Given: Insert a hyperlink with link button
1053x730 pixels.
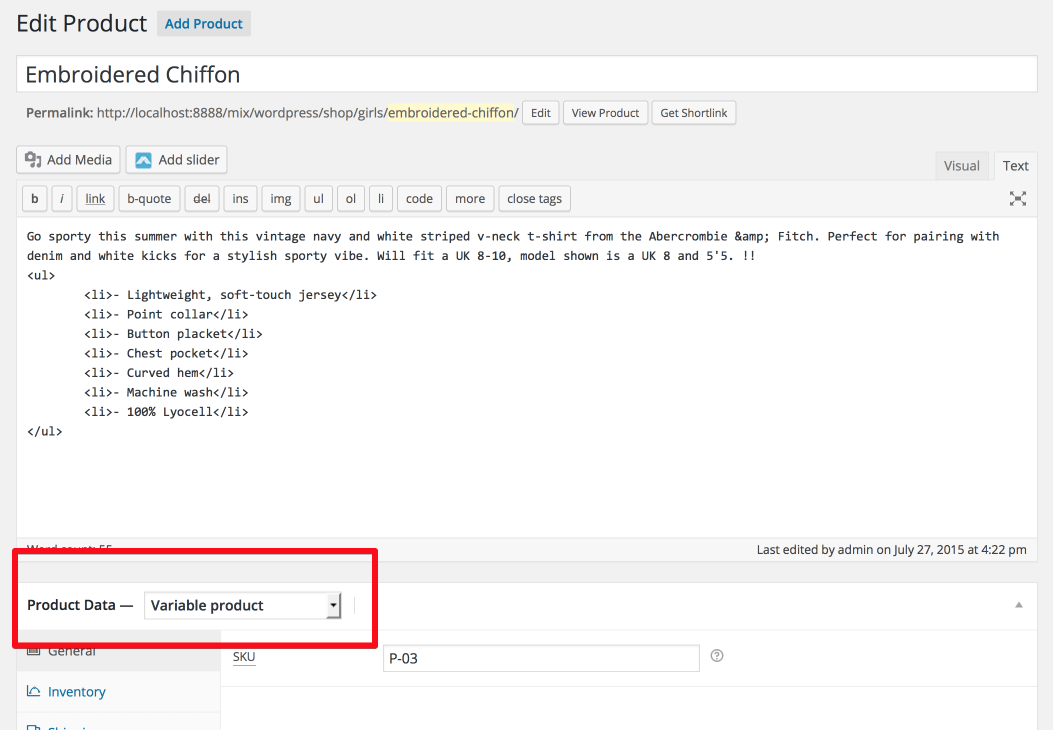Looking at the screenshot, I should point(95,199).
